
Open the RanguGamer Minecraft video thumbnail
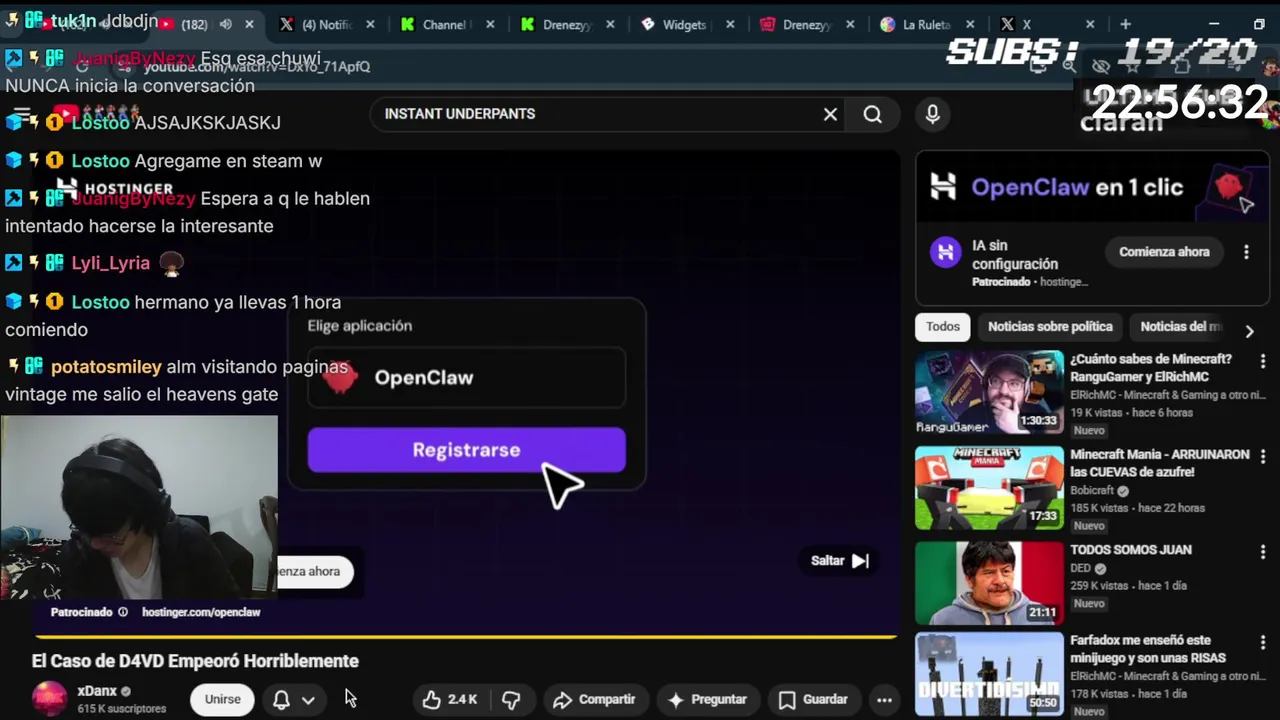(x=989, y=391)
